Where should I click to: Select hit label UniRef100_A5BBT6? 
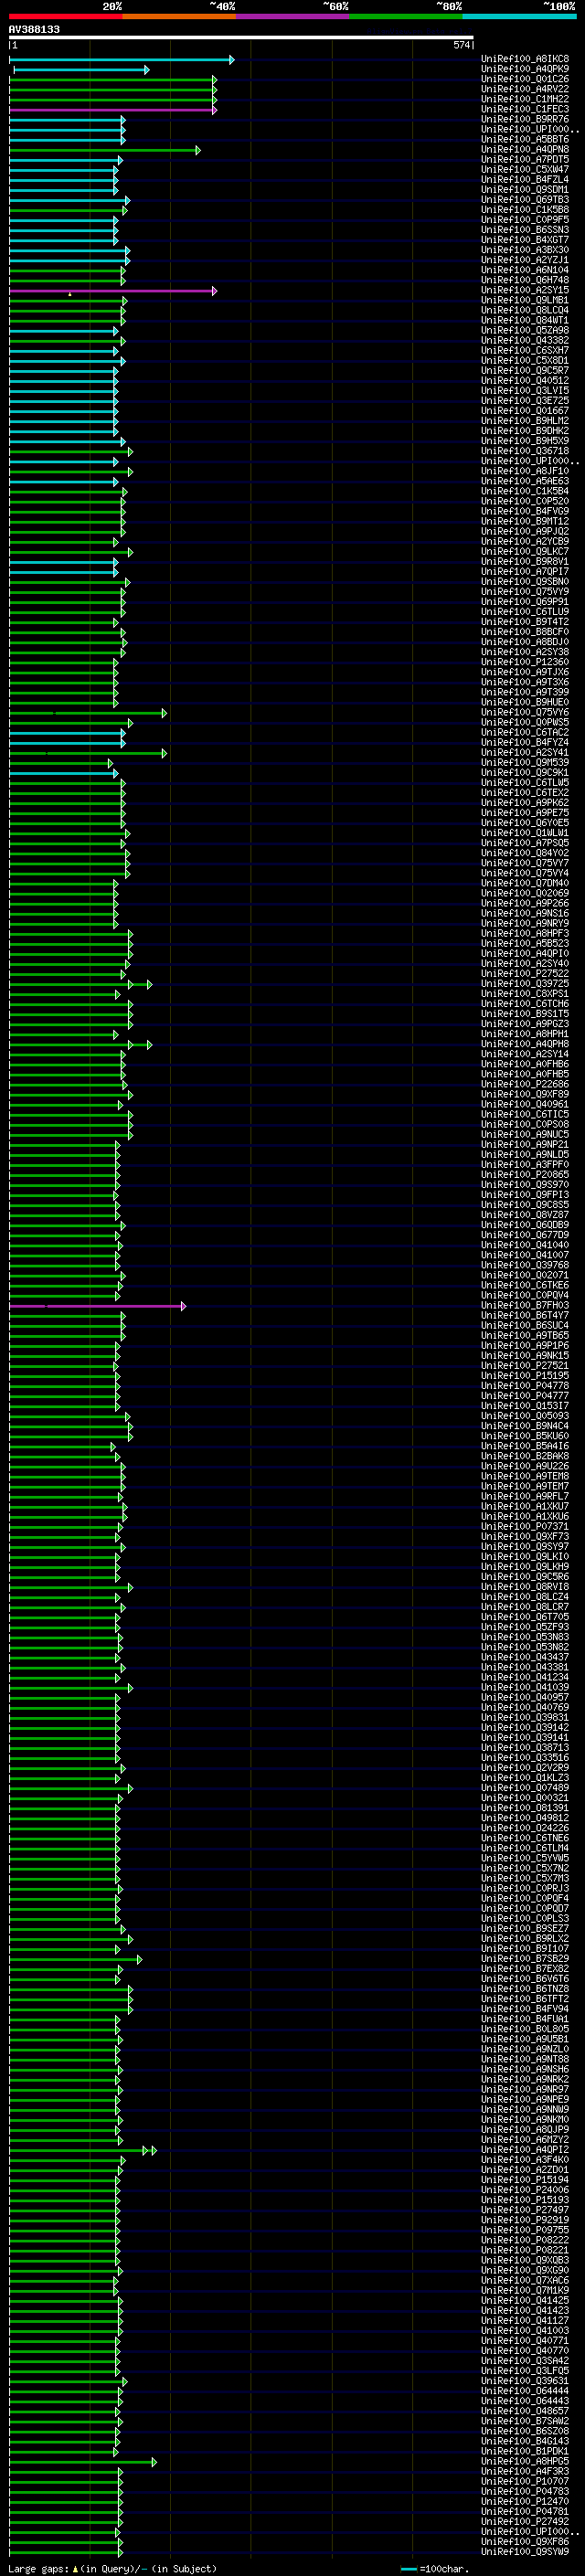click(x=525, y=140)
